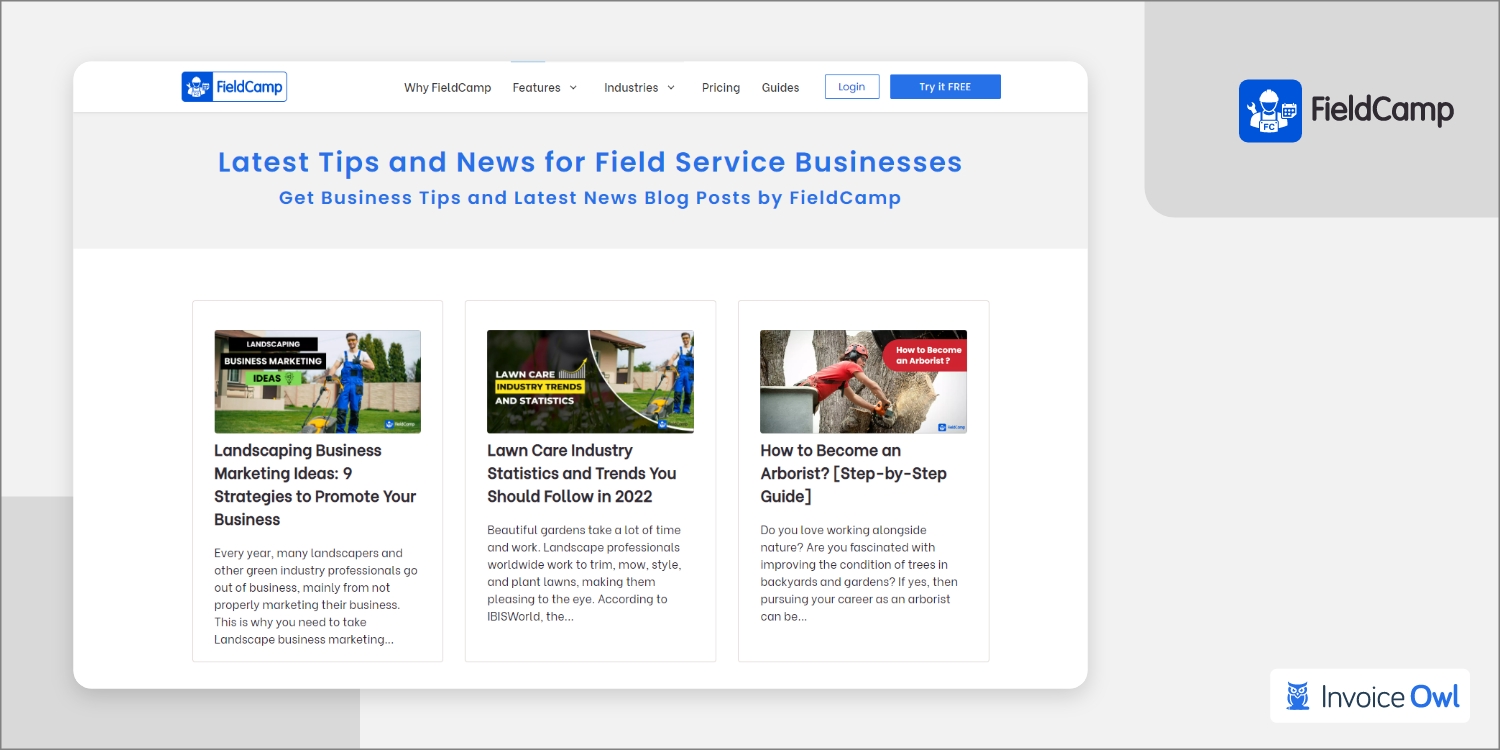Click the InvoiceOwl owl icon
The image size is (1500, 750).
pos(1298,696)
